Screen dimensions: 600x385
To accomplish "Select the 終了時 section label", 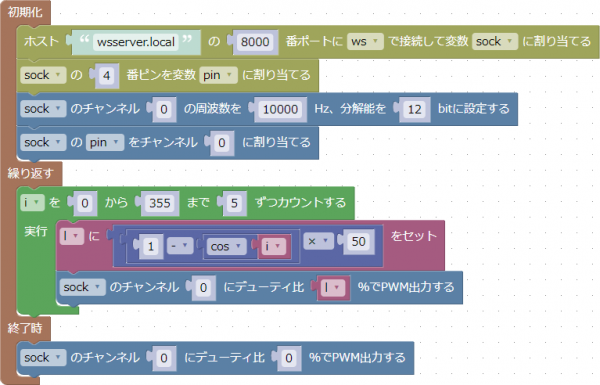I will (25, 328).
